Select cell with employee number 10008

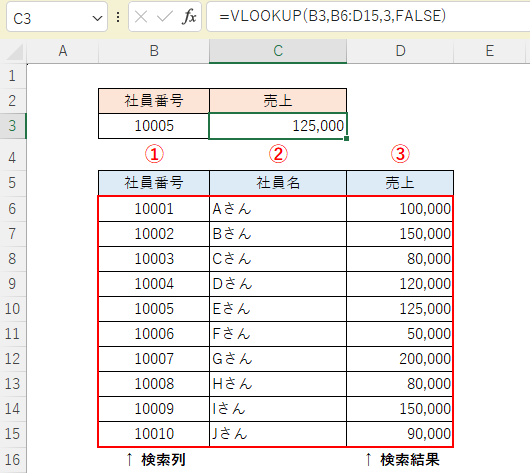154,384
